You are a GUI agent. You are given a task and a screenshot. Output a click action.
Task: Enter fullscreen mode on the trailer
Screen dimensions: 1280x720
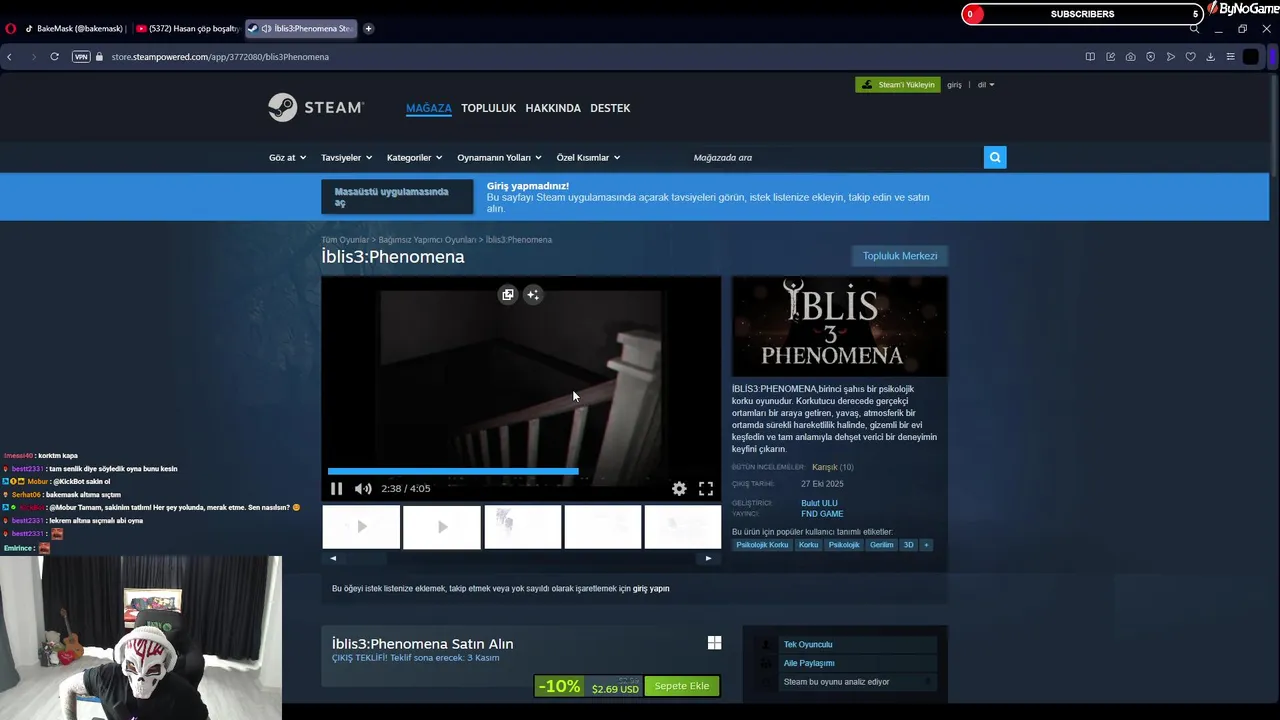[x=706, y=489]
